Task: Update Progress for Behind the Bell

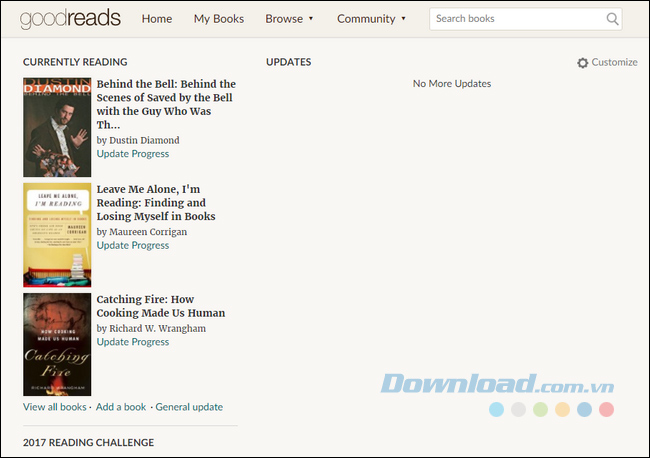Action: point(133,154)
